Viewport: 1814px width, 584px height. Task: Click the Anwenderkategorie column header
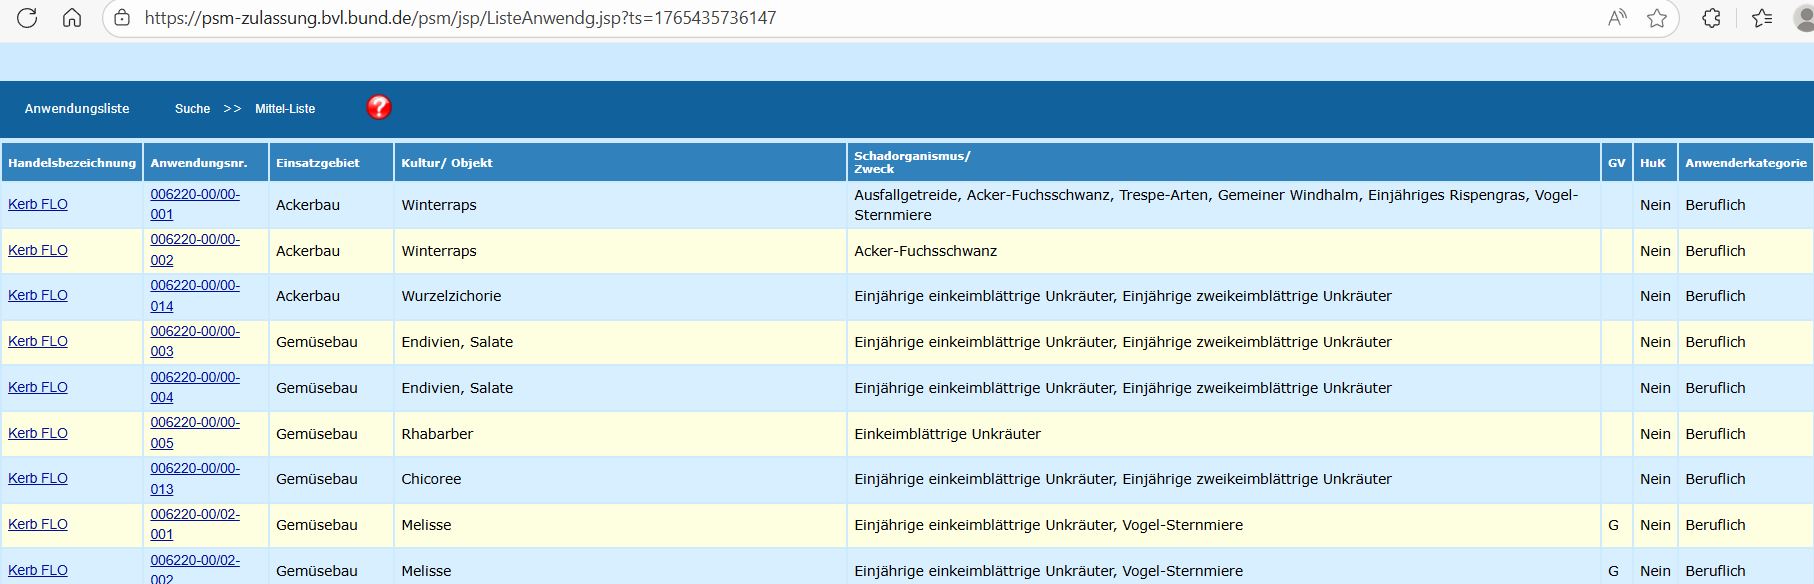coord(1745,162)
